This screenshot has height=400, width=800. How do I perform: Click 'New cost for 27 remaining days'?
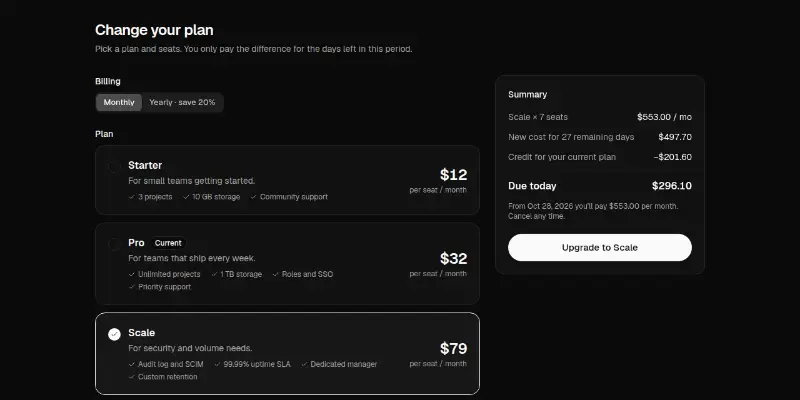[571, 137]
